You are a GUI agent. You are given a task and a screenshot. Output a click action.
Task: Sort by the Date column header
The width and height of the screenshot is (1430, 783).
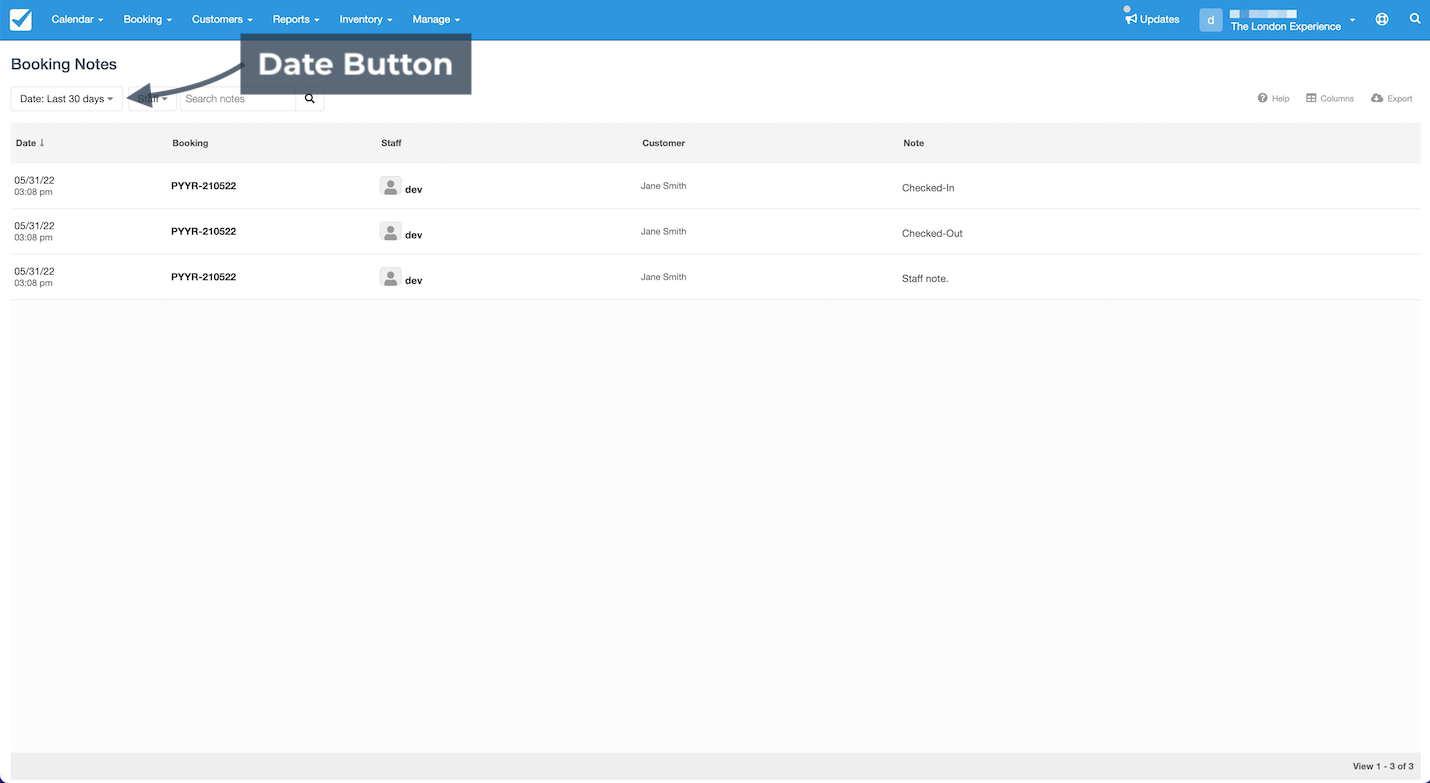coord(30,143)
